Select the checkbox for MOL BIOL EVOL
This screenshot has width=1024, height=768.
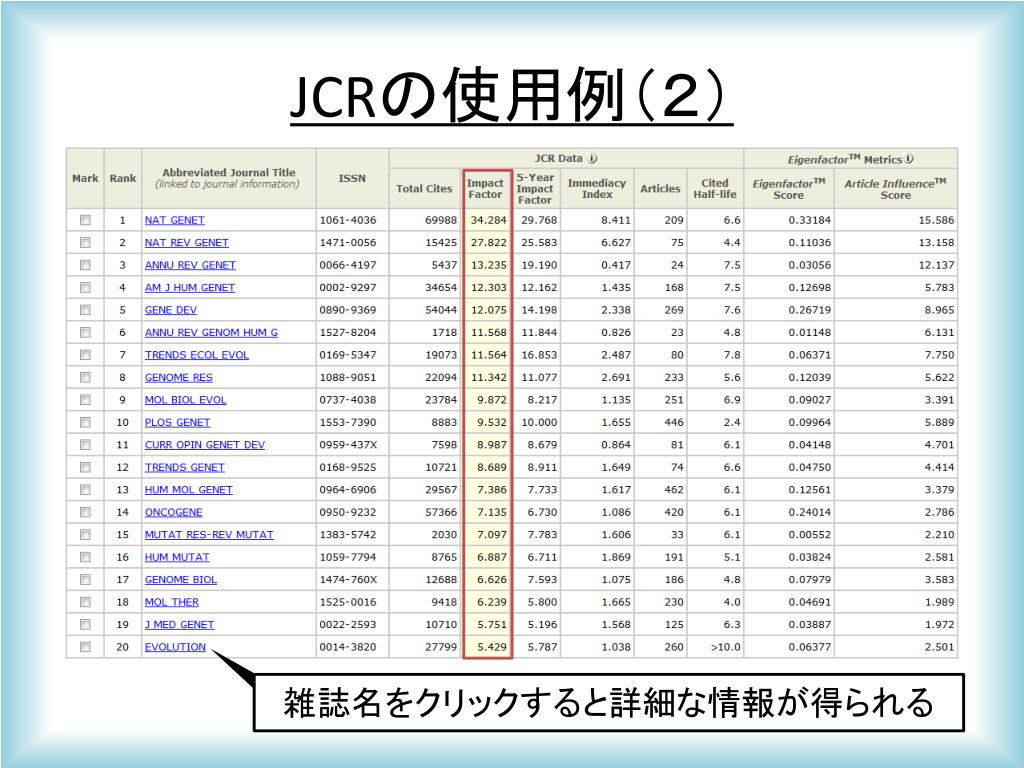[x=85, y=400]
